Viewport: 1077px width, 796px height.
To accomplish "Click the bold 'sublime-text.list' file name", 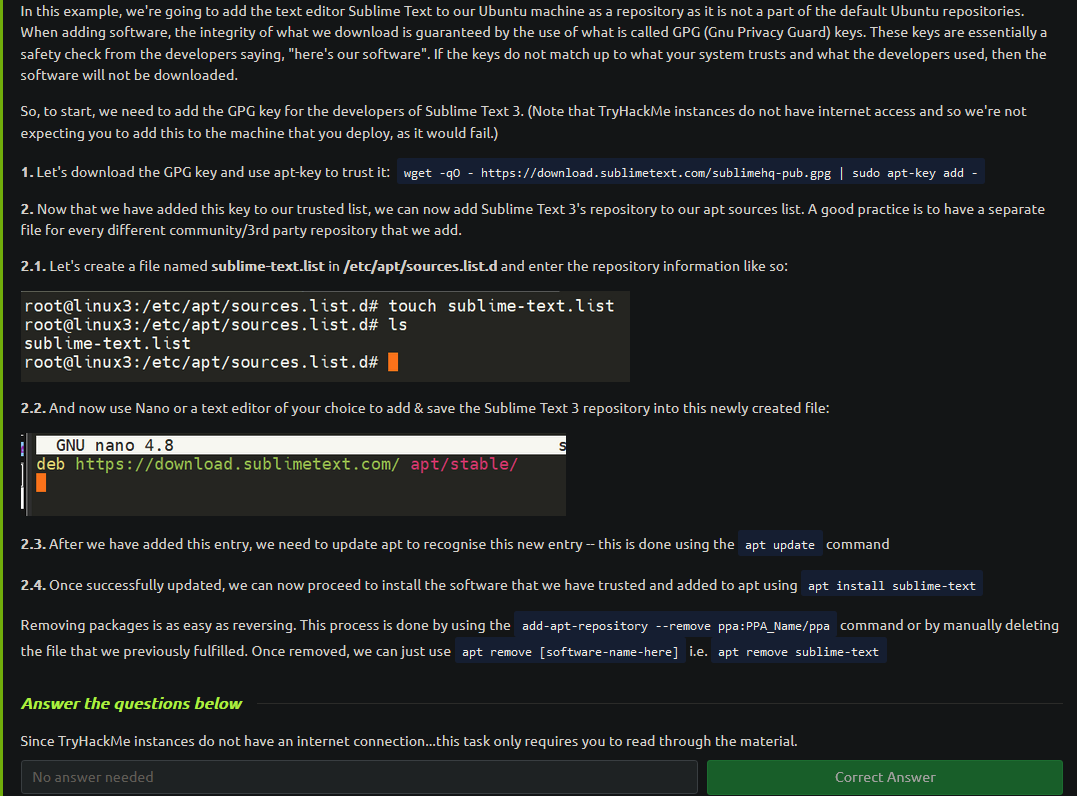I will (268, 266).
